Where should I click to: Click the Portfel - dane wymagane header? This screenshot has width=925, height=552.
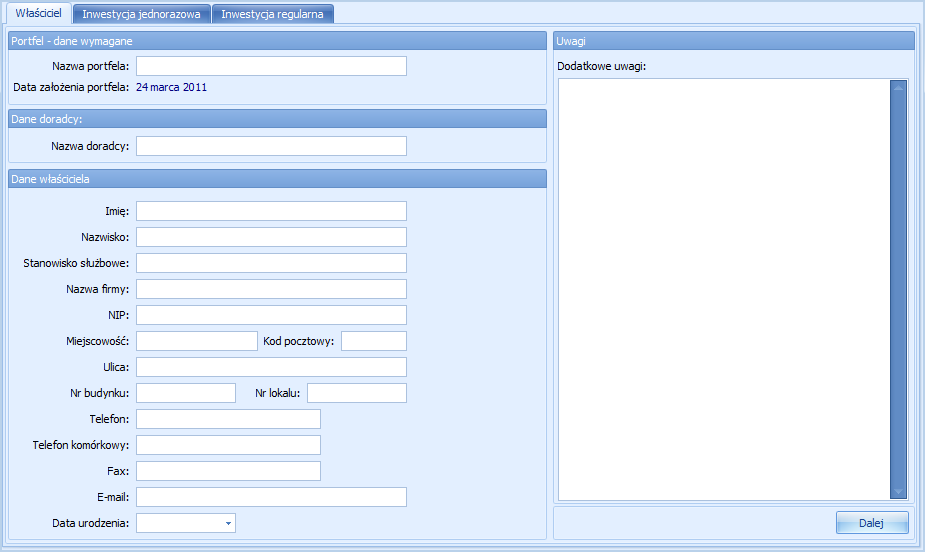click(277, 41)
